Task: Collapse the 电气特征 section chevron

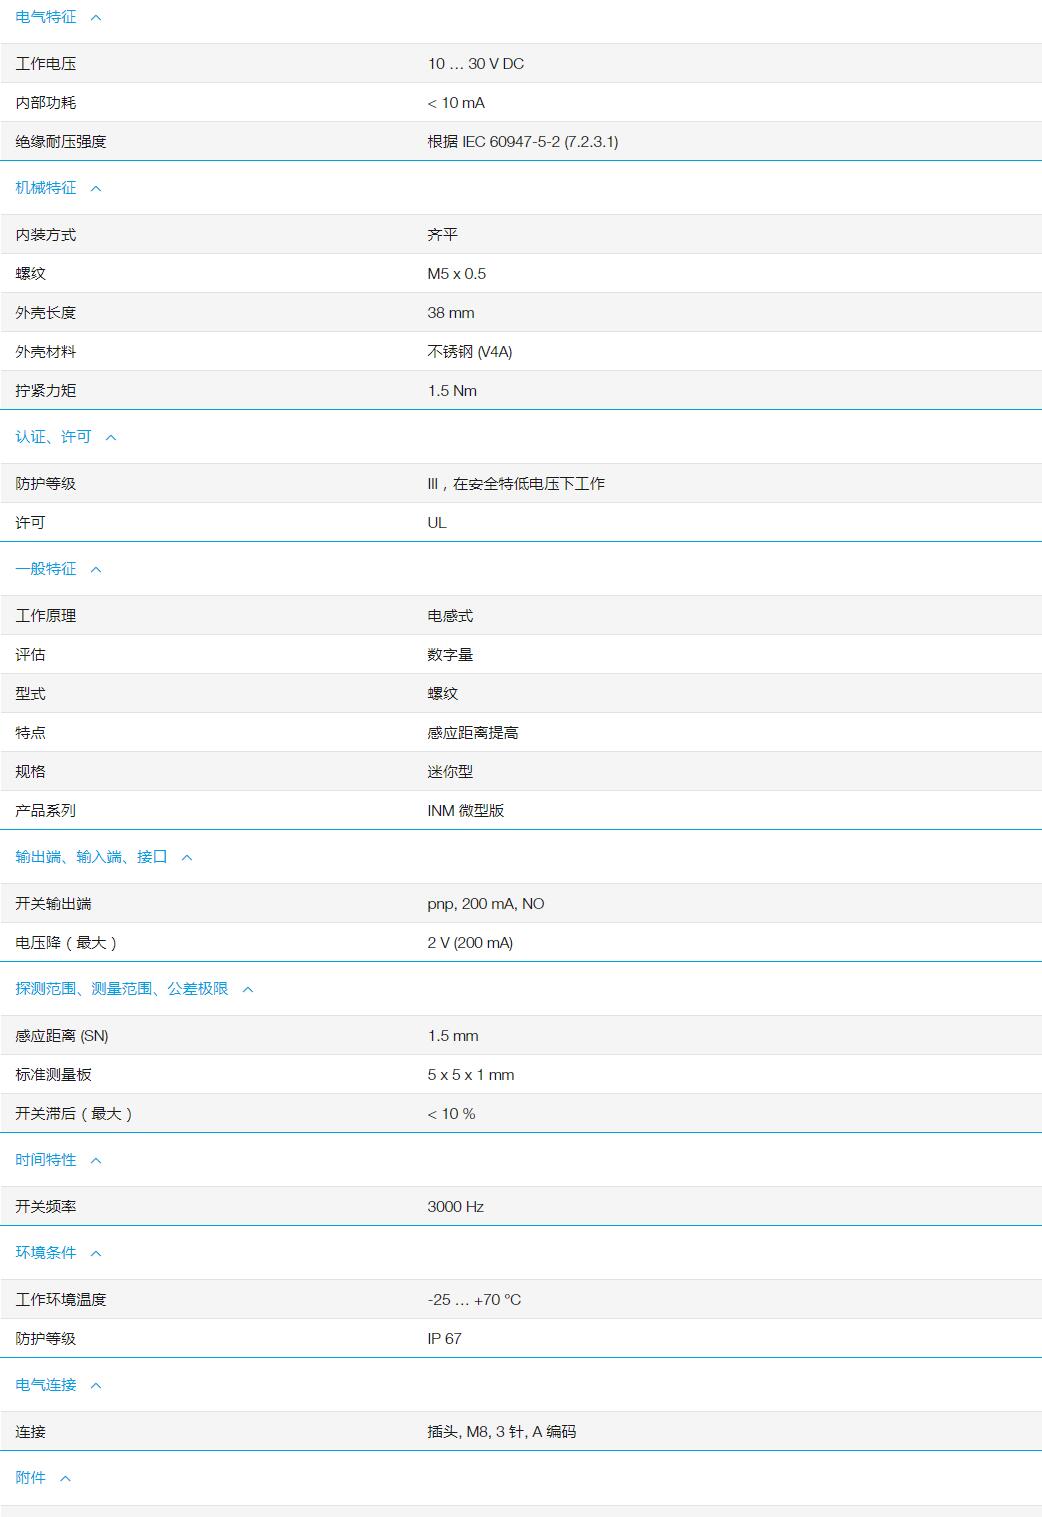Action: pyautogui.click(x=94, y=17)
